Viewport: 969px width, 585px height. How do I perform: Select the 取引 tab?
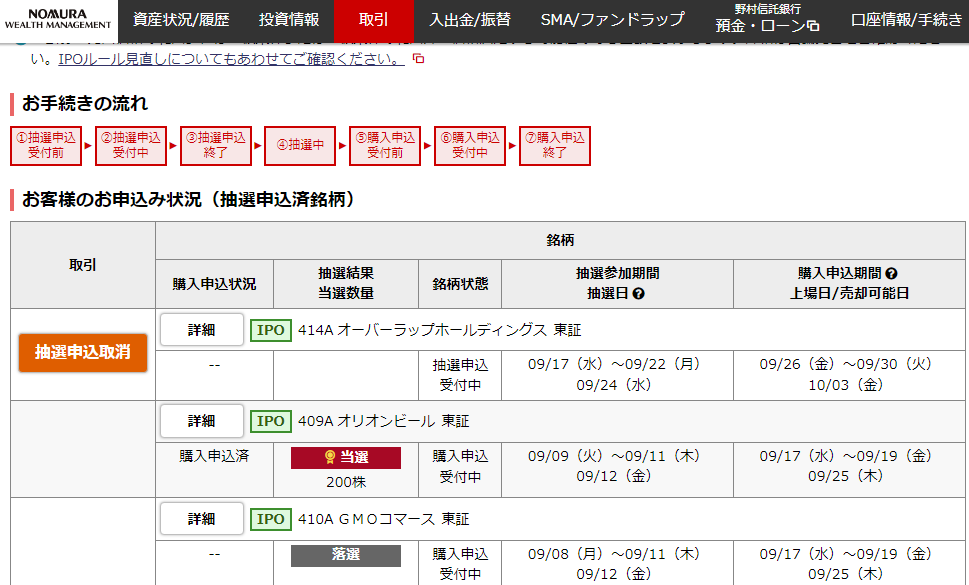[373, 20]
